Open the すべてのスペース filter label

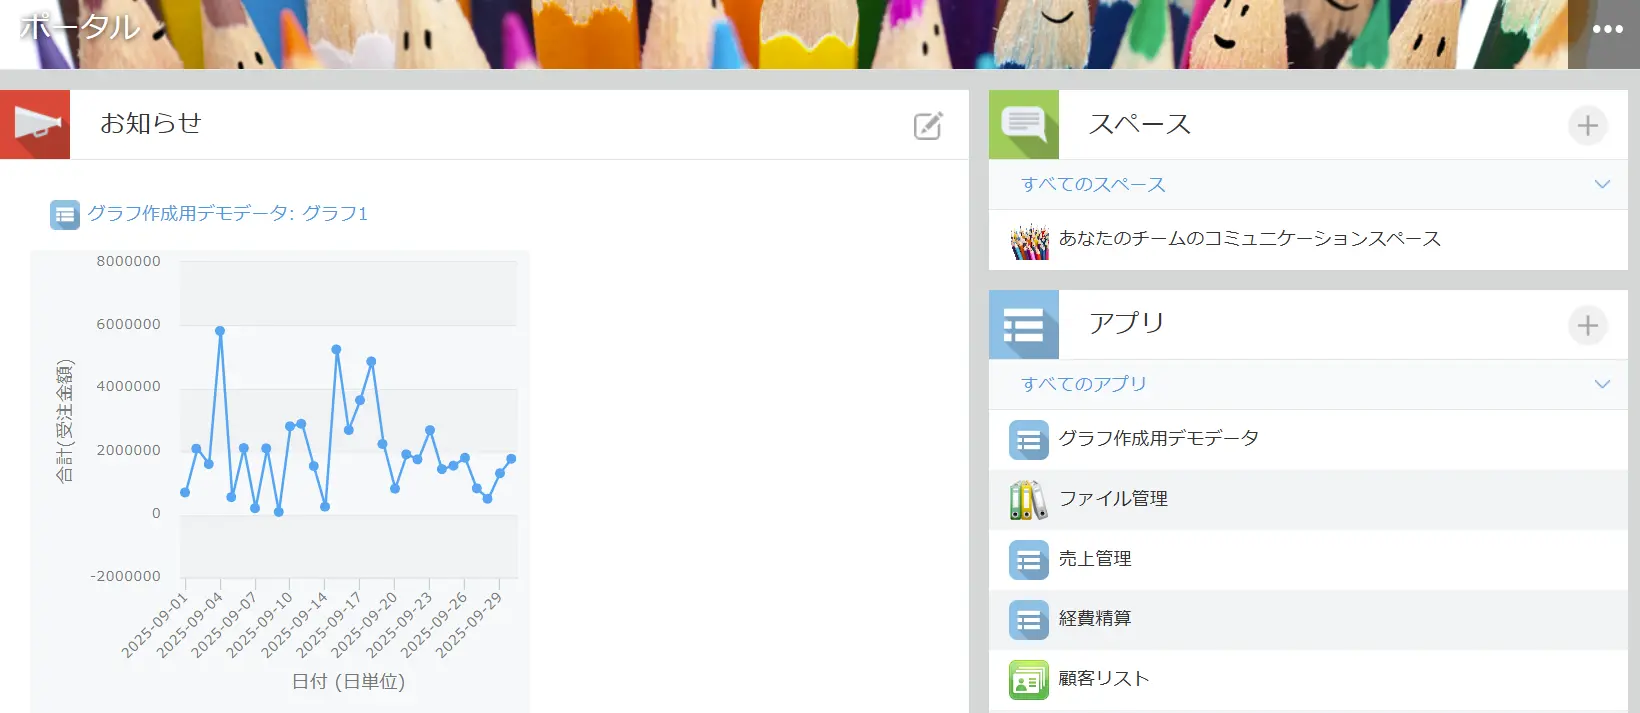tap(1093, 185)
